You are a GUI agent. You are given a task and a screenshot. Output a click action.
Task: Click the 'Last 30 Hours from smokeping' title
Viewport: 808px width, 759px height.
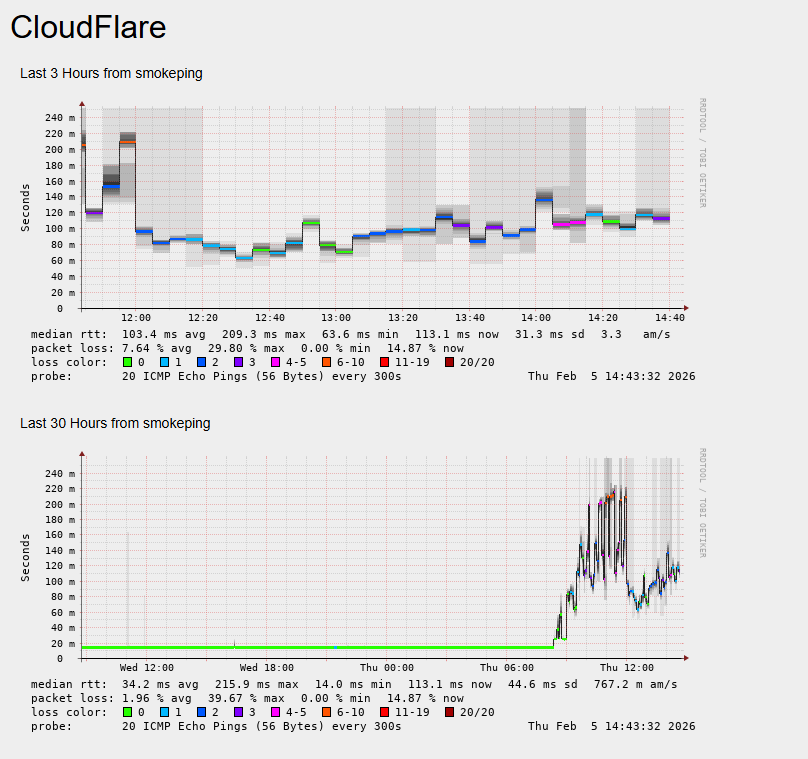click(x=115, y=423)
